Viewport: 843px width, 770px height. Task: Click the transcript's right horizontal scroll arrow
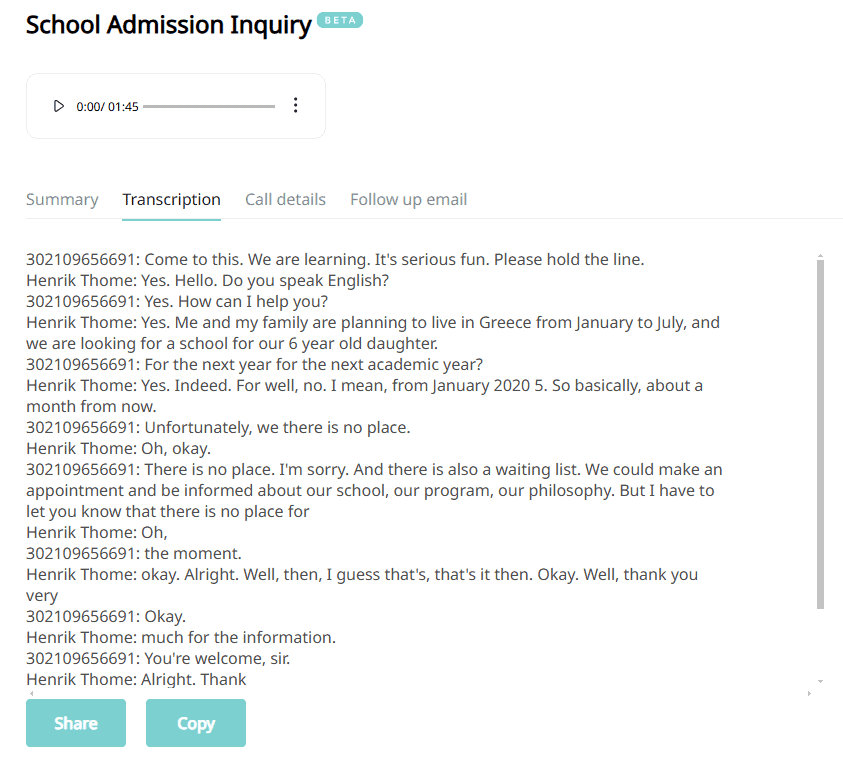click(x=808, y=693)
